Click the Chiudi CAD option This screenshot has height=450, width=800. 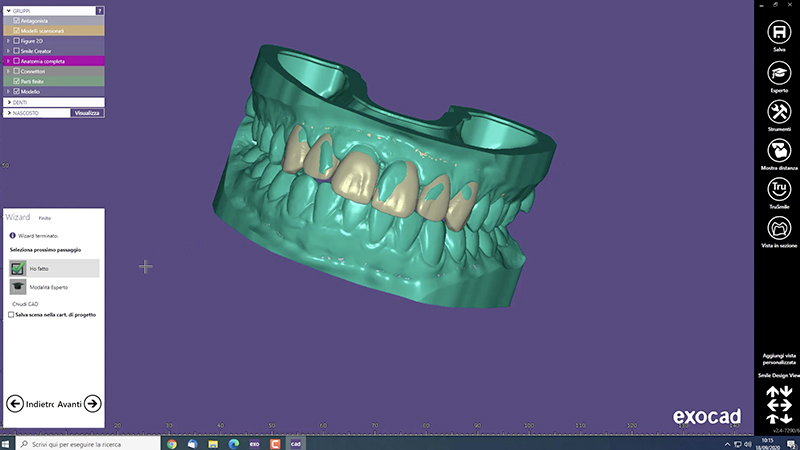26,302
